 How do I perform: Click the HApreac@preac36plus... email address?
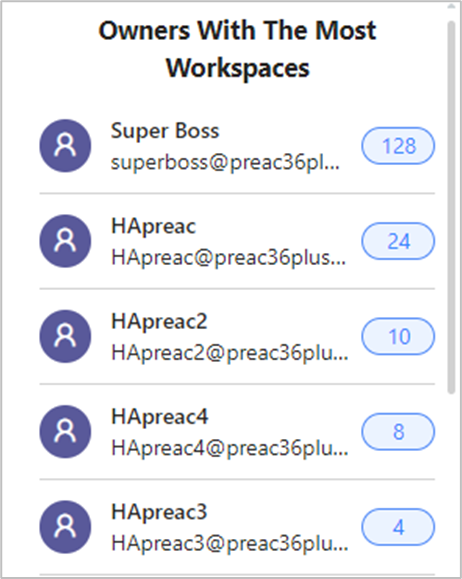pyautogui.click(x=229, y=257)
